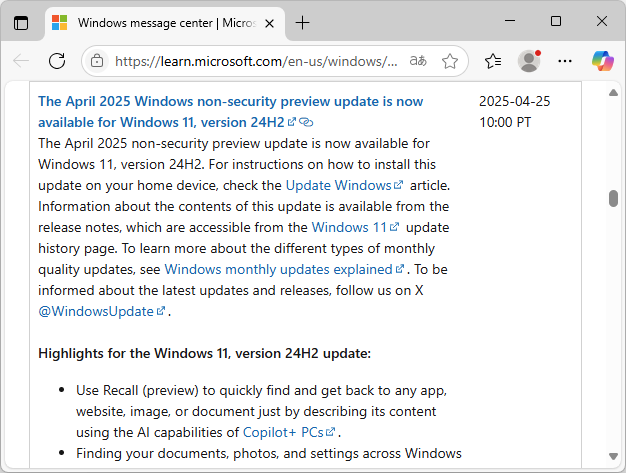Viewport: 626px width, 473px height.
Task: Click the back navigation arrow
Action: (x=21, y=61)
